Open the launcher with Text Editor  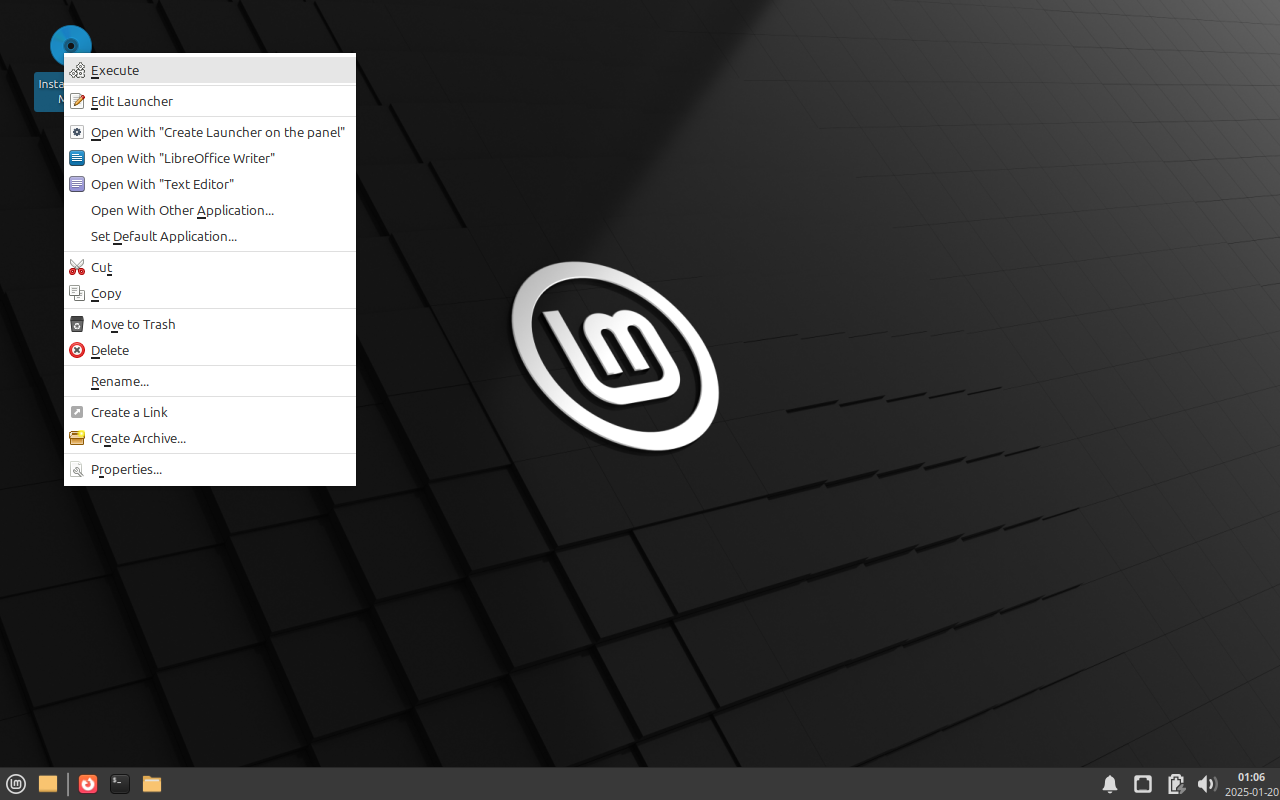click(x=210, y=184)
